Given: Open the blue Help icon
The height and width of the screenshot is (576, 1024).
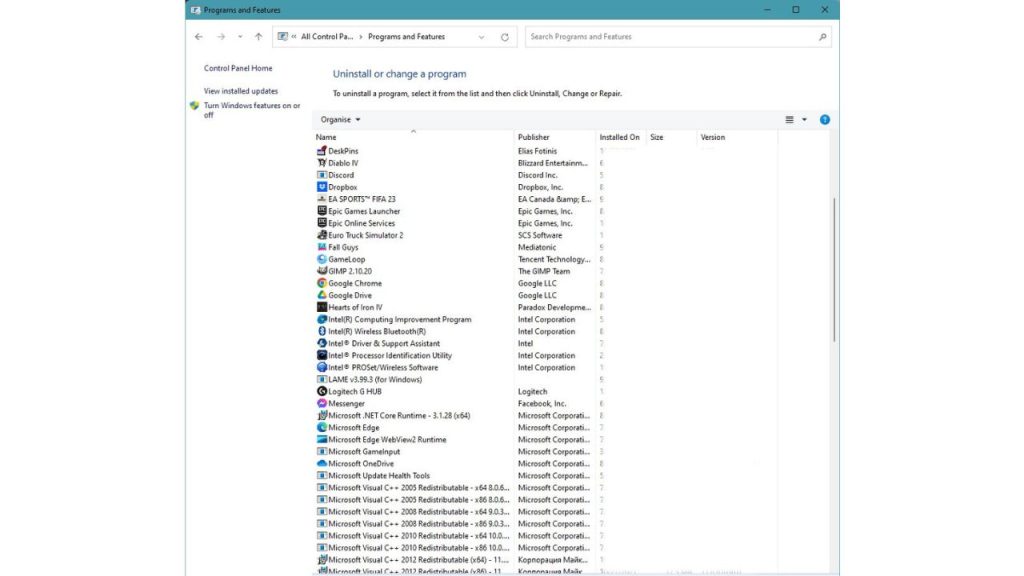Looking at the screenshot, I should 825,120.
